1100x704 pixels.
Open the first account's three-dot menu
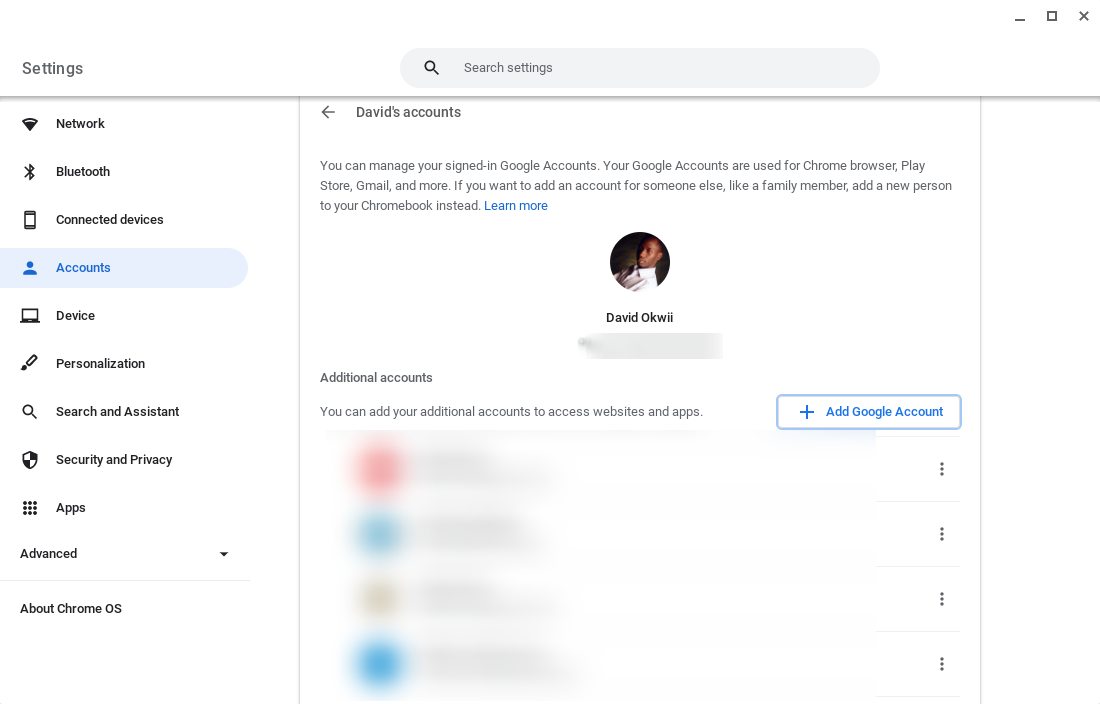pos(941,469)
